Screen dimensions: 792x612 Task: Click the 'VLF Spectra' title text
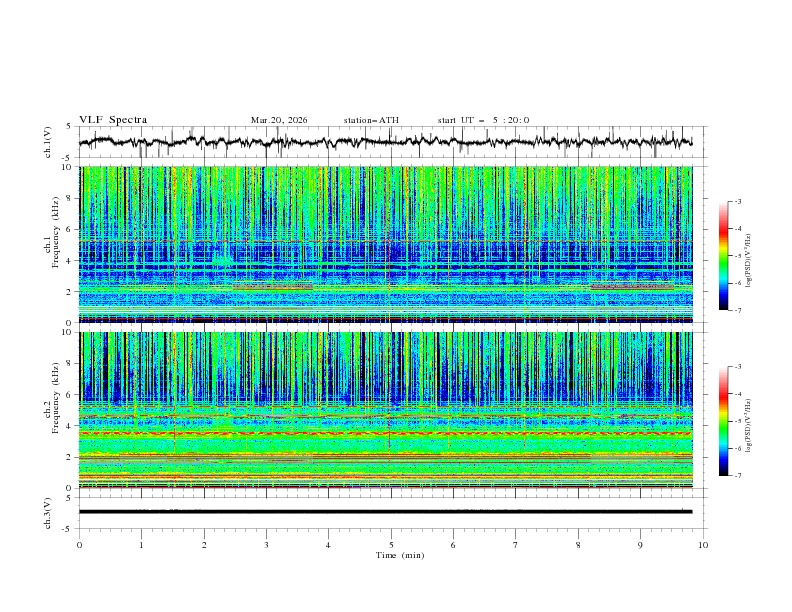[113, 120]
